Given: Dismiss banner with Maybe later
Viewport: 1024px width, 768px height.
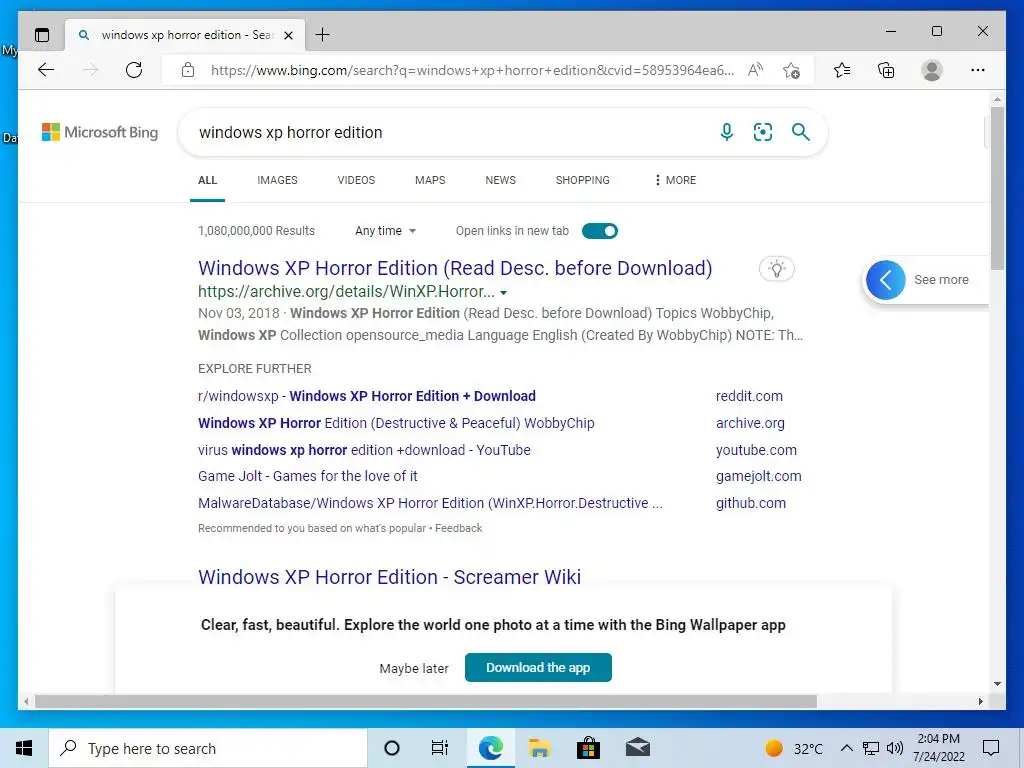Looking at the screenshot, I should (x=414, y=668).
